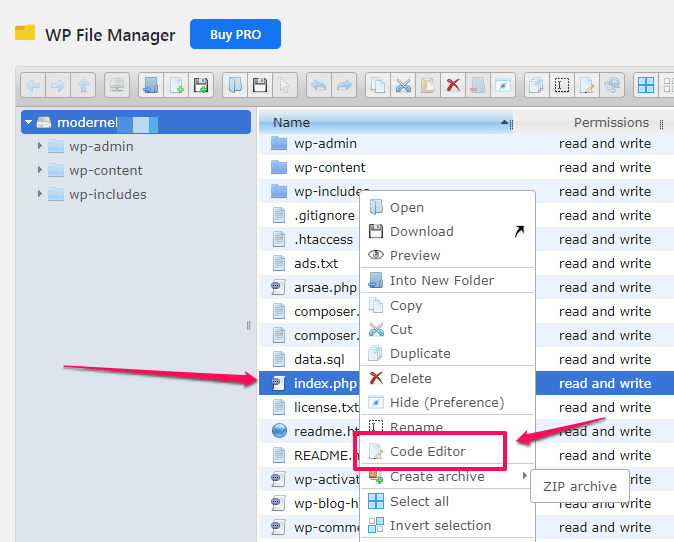The image size is (674, 542).
Task: Choose Download from the context menu
Action: [x=447, y=231]
